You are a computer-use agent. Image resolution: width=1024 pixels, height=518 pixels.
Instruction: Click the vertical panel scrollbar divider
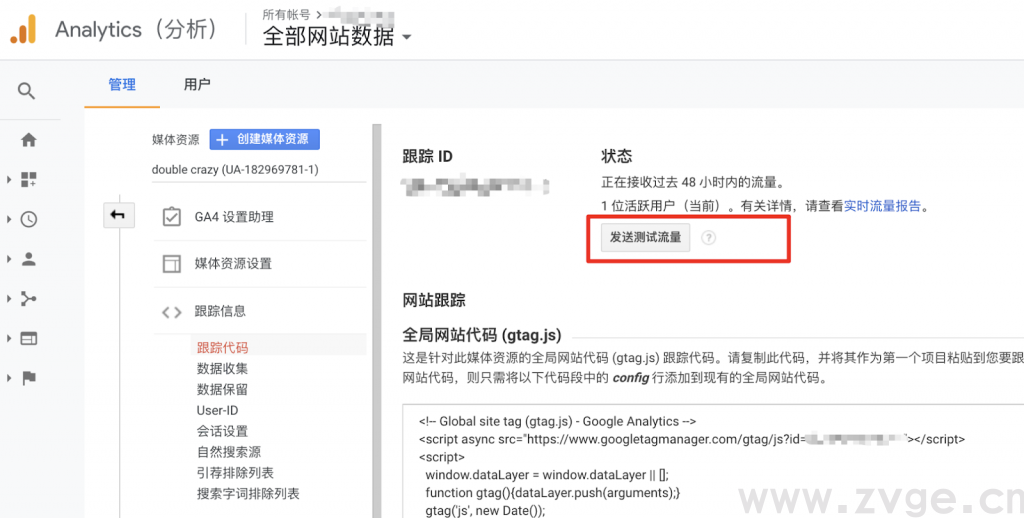[x=376, y=321]
